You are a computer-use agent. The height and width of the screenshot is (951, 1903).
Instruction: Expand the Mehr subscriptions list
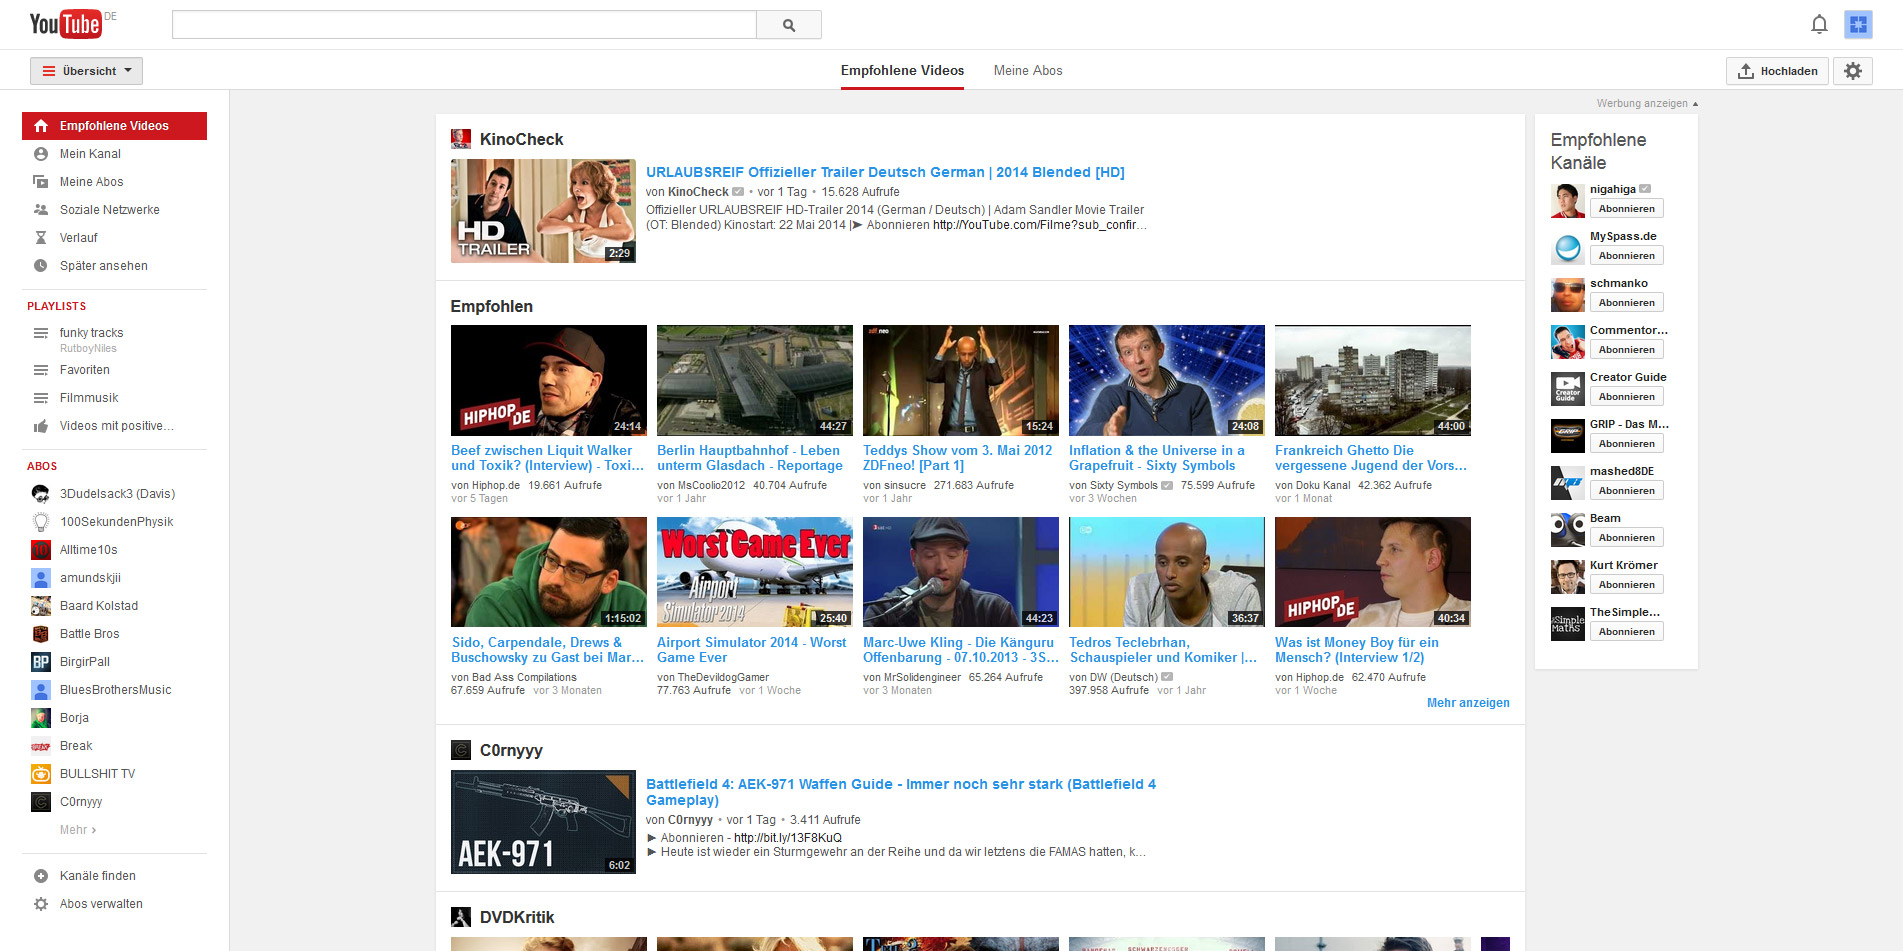77,830
